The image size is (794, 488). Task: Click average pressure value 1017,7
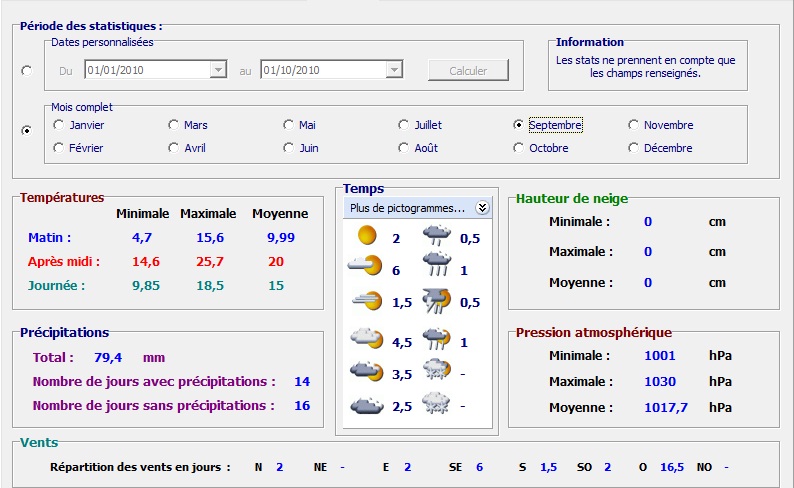666,408
